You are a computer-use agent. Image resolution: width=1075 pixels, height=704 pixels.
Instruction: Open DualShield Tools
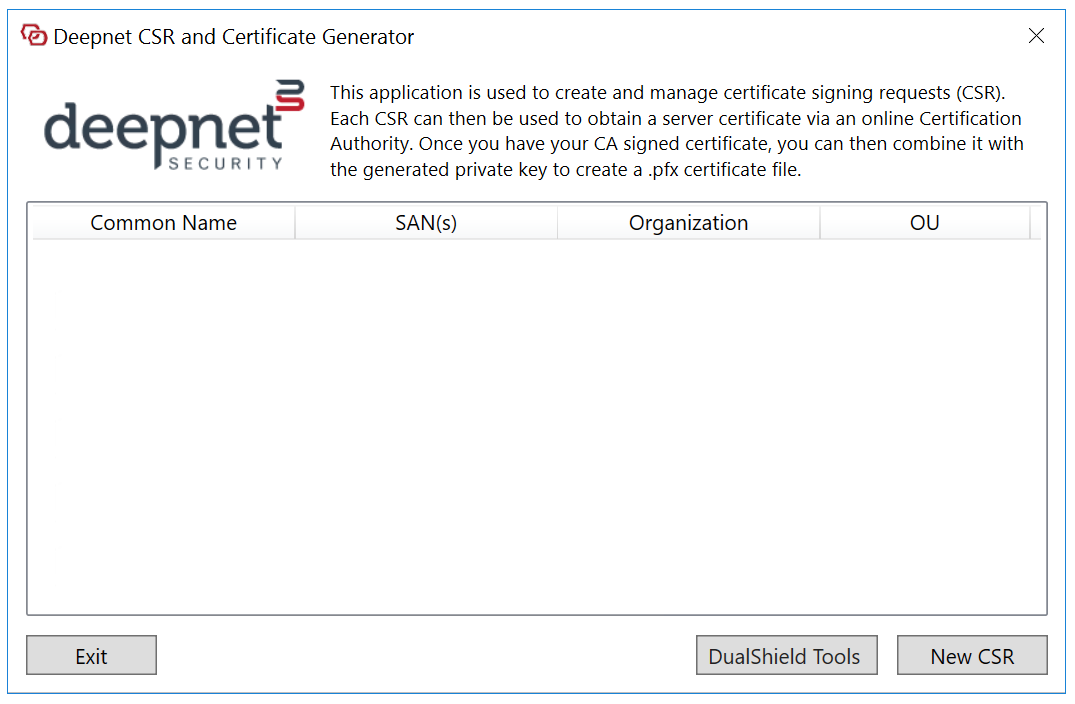[x=785, y=656]
